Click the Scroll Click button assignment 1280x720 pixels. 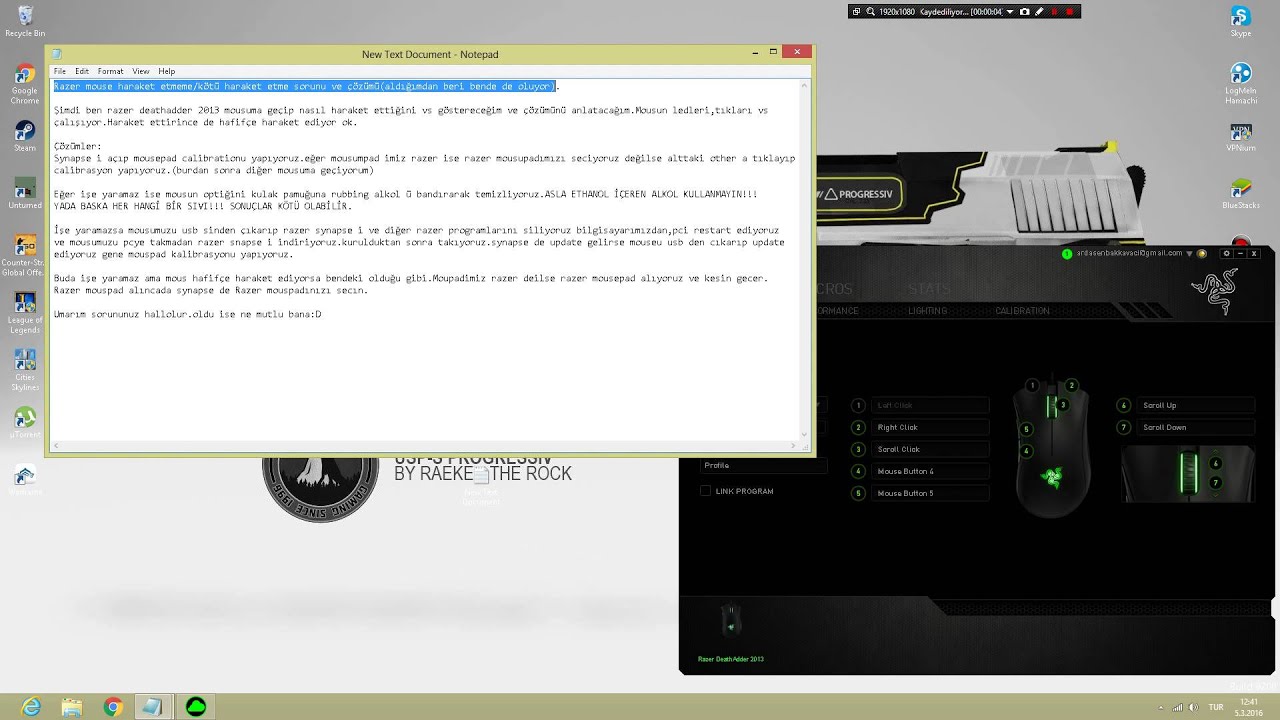point(930,449)
